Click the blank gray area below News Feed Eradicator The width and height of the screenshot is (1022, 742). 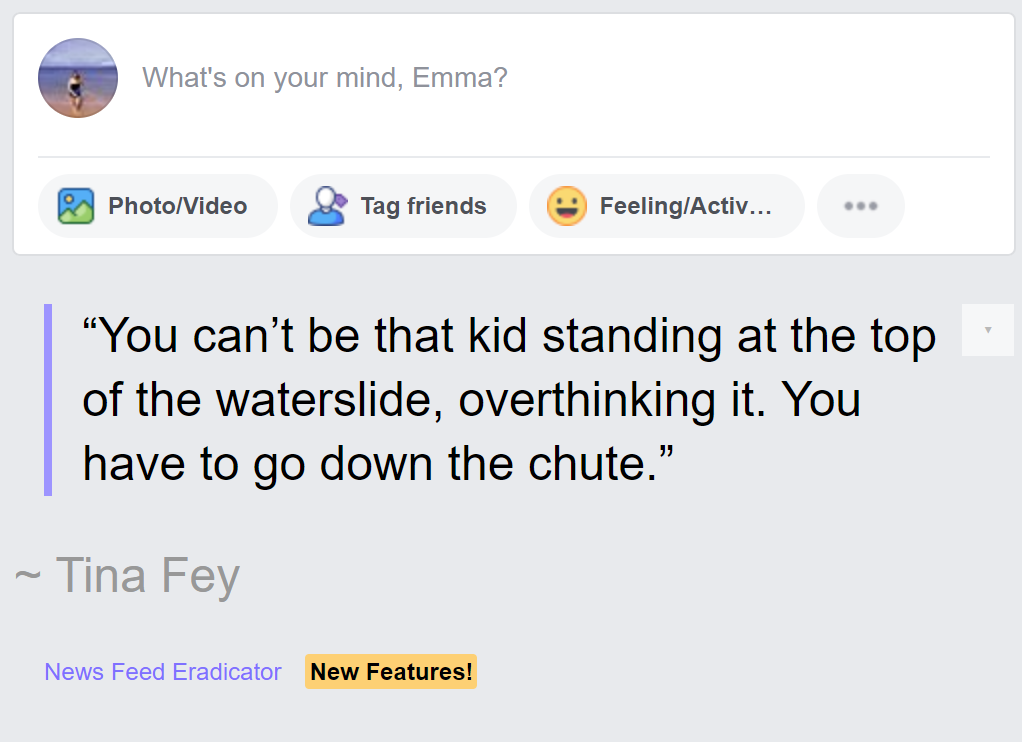click(x=511, y=717)
